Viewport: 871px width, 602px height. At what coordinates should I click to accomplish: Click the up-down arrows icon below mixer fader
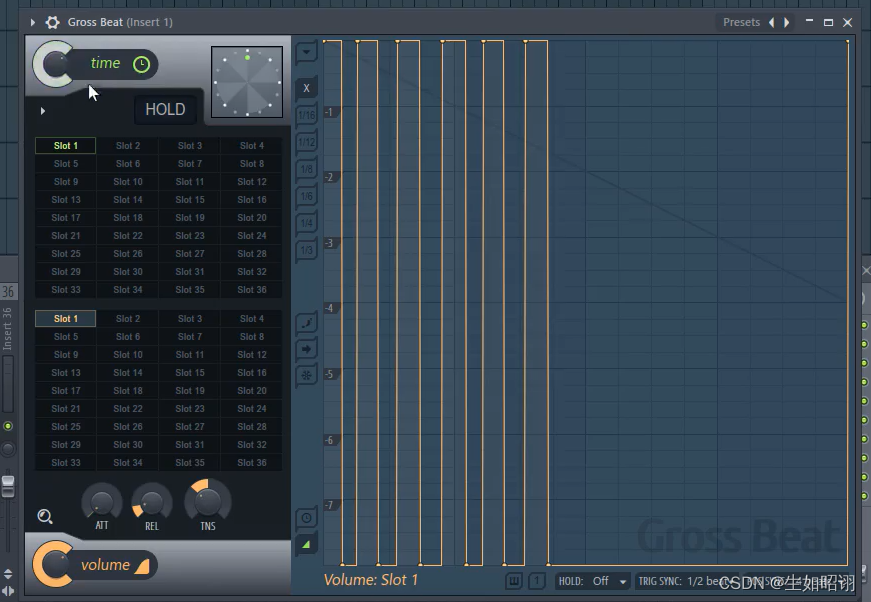point(8,574)
